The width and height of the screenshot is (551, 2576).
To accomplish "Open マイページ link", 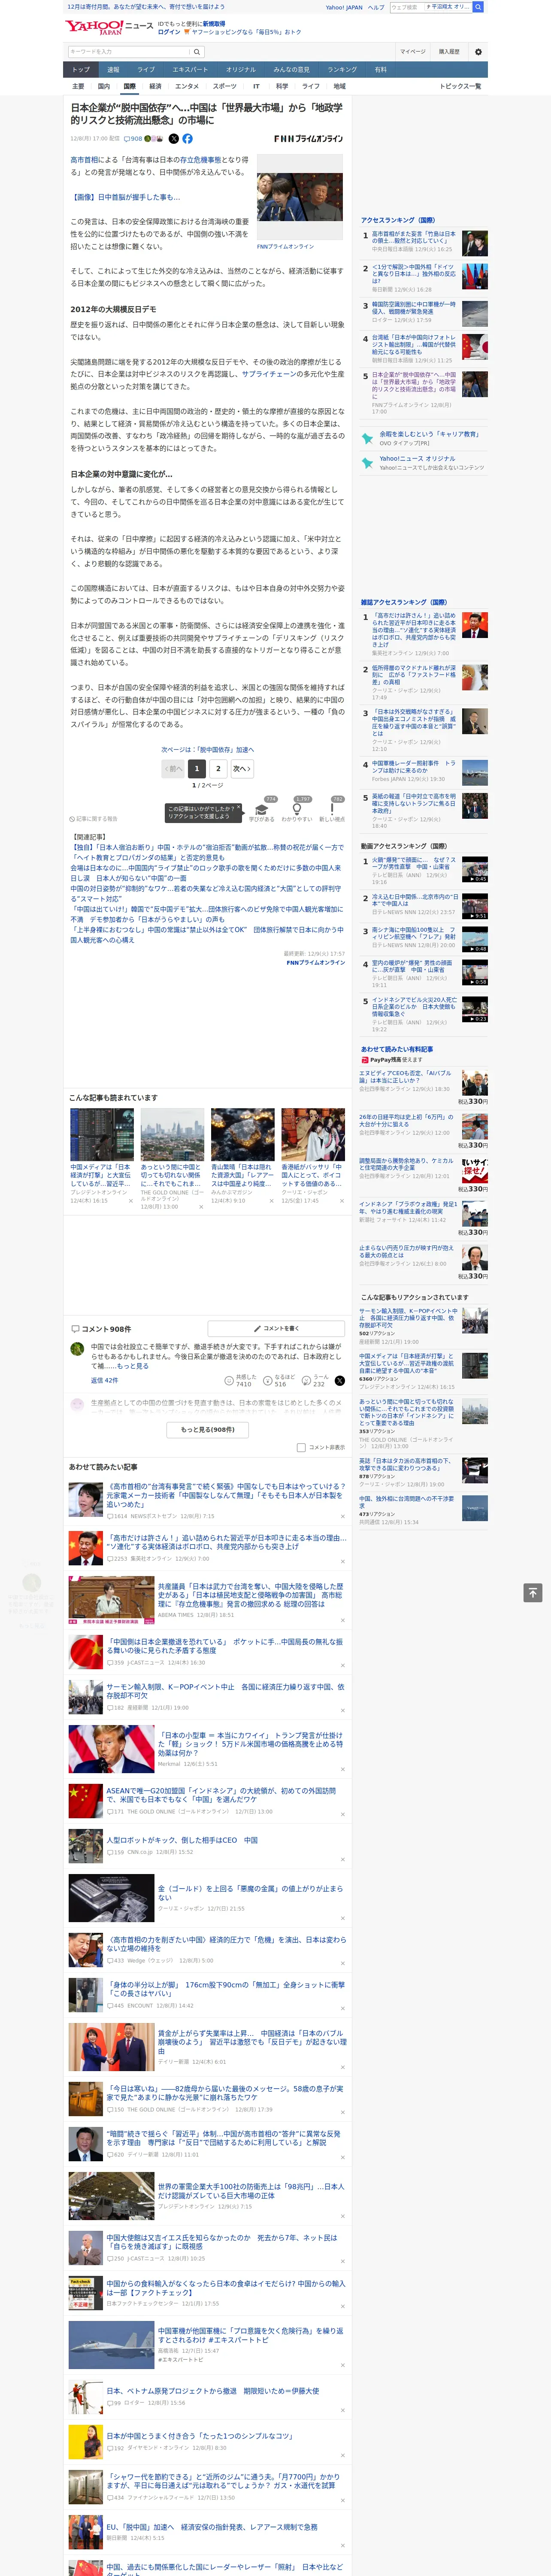I will 412,52.
